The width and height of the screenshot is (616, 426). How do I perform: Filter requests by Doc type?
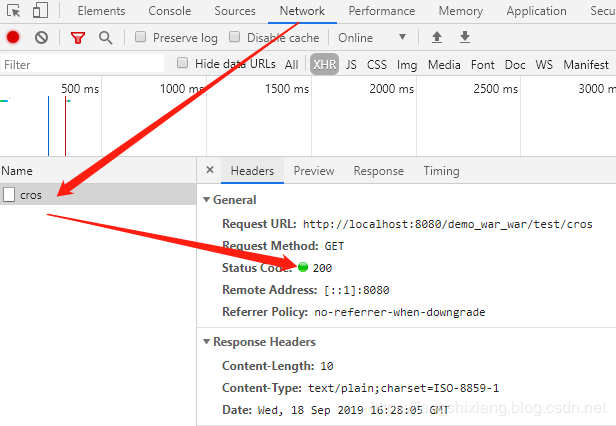click(515, 64)
